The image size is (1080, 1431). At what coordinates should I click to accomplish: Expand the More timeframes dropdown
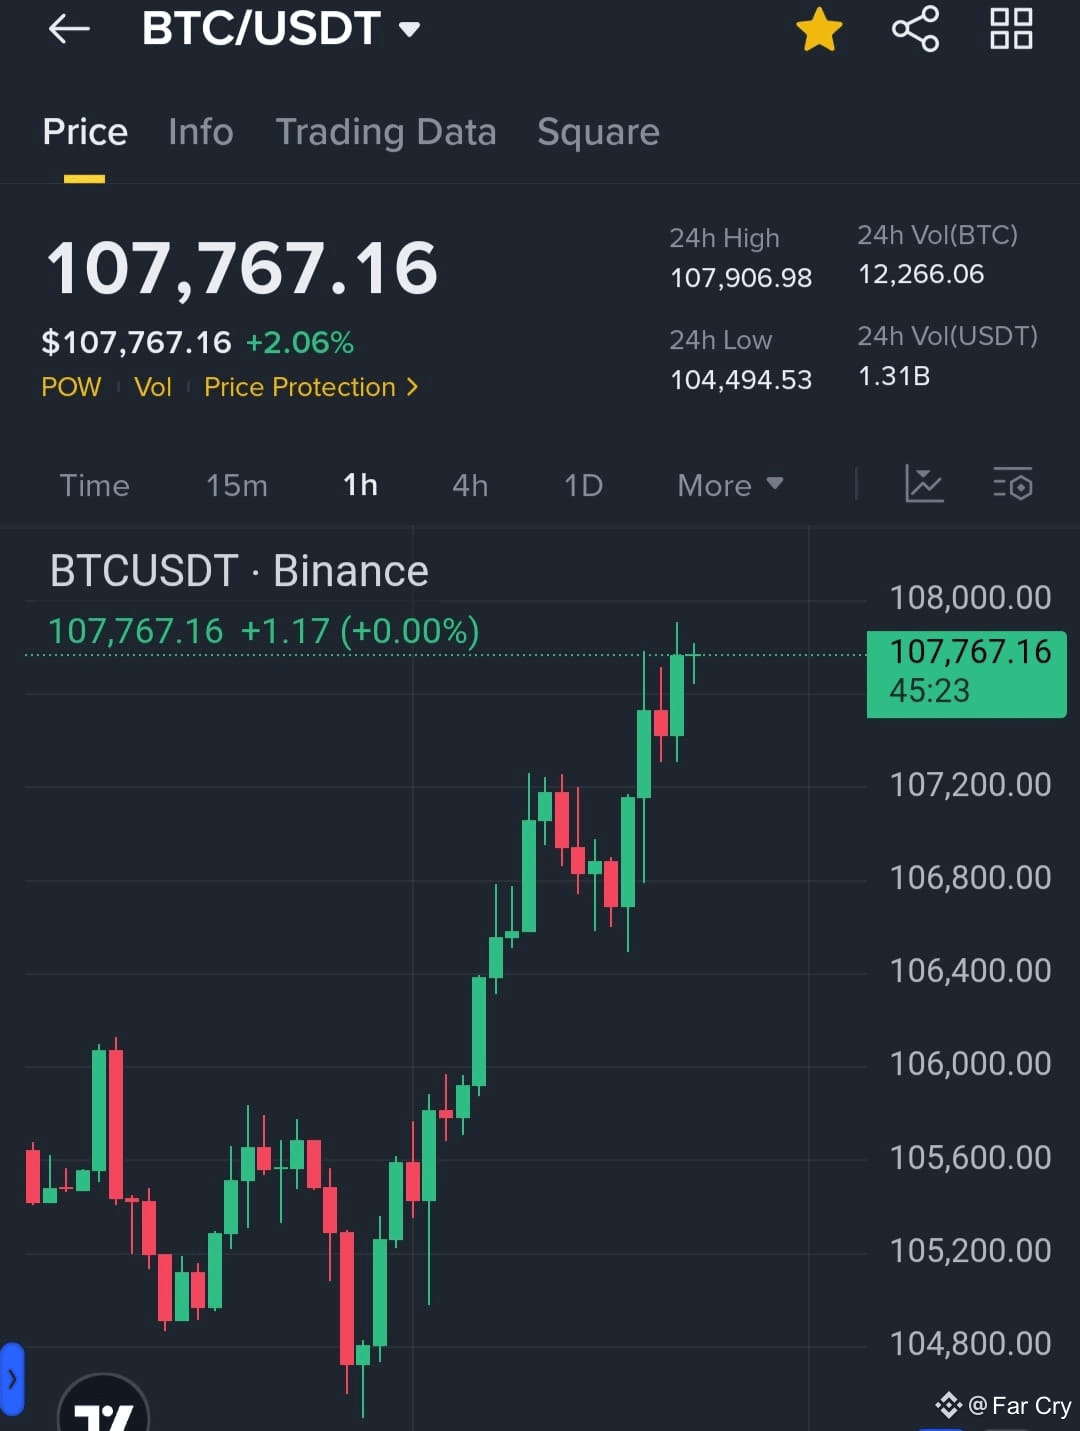pyautogui.click(x=730, y=485)
